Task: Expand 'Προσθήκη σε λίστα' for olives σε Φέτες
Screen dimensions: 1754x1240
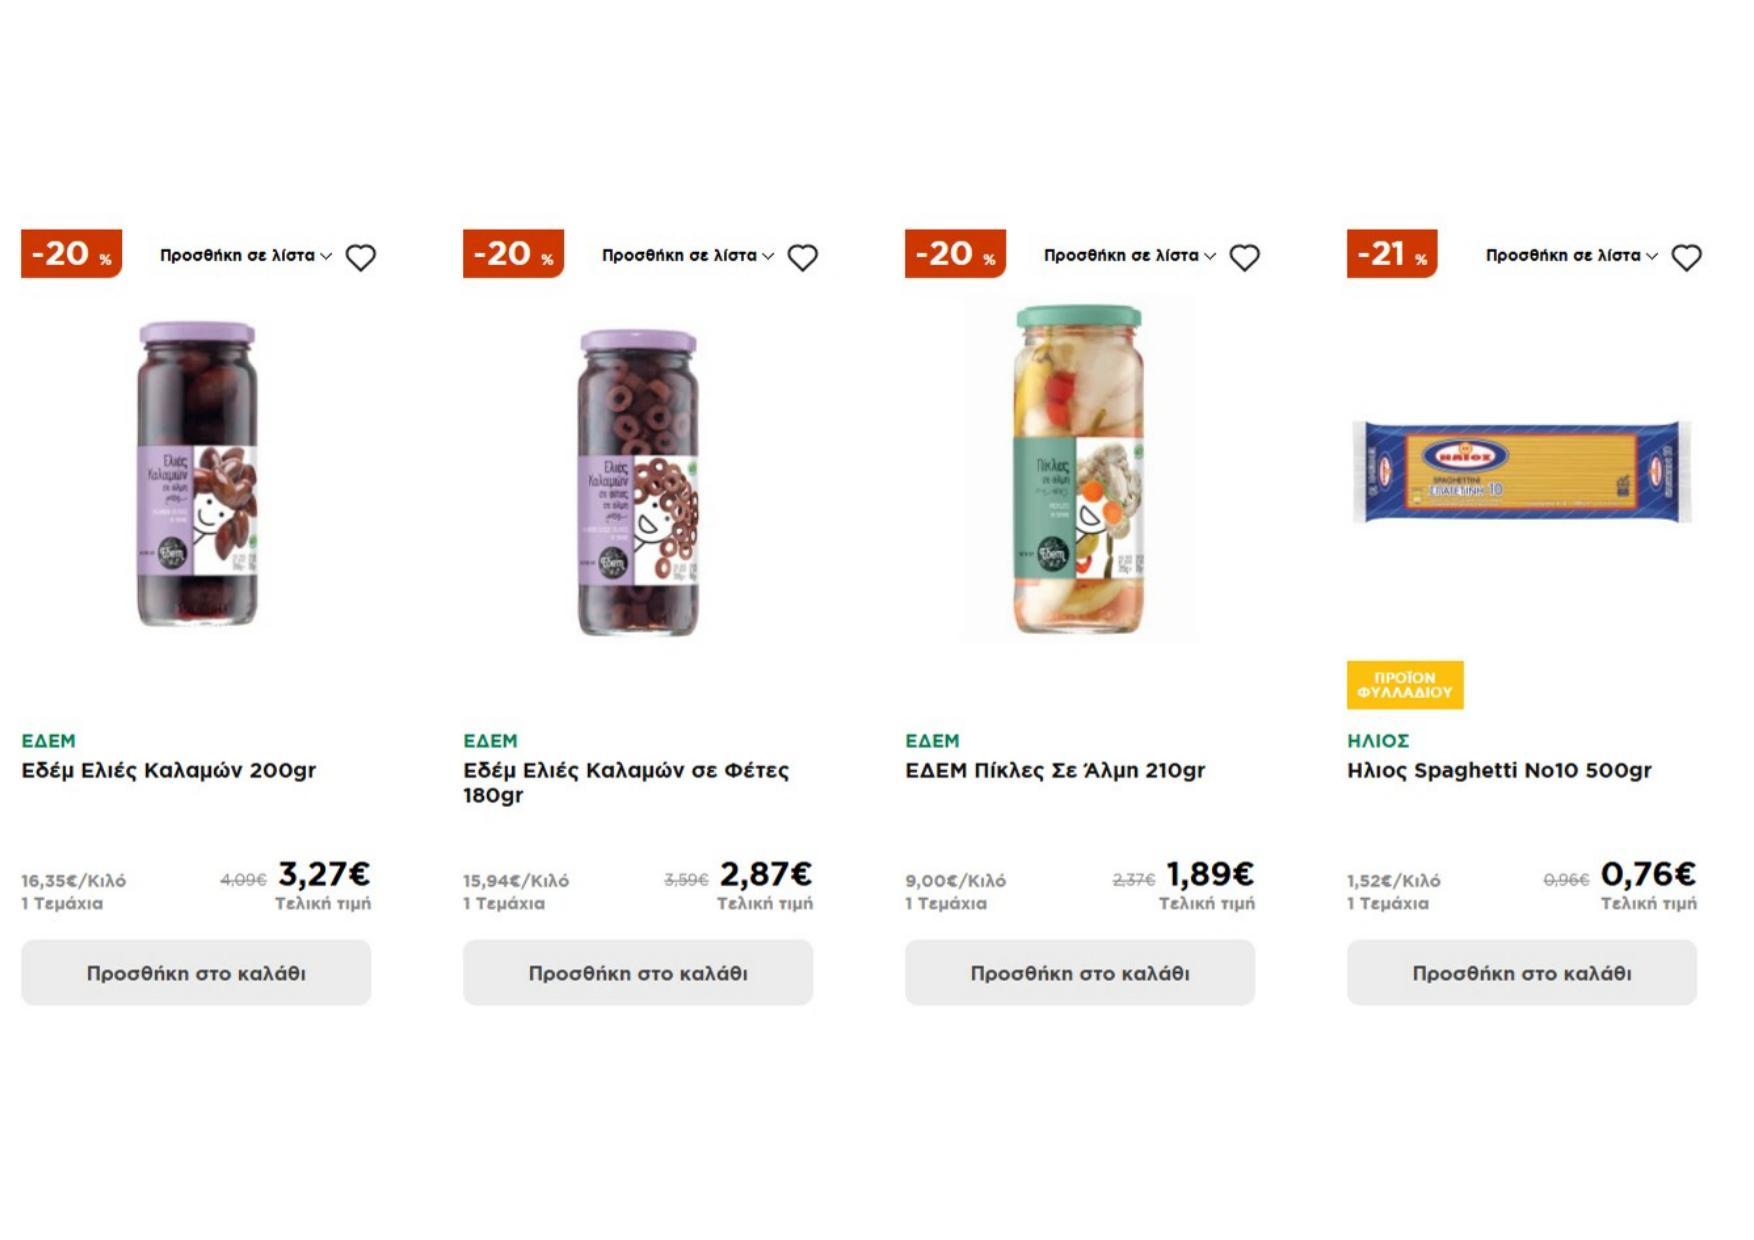Action: tap(687, 256)
